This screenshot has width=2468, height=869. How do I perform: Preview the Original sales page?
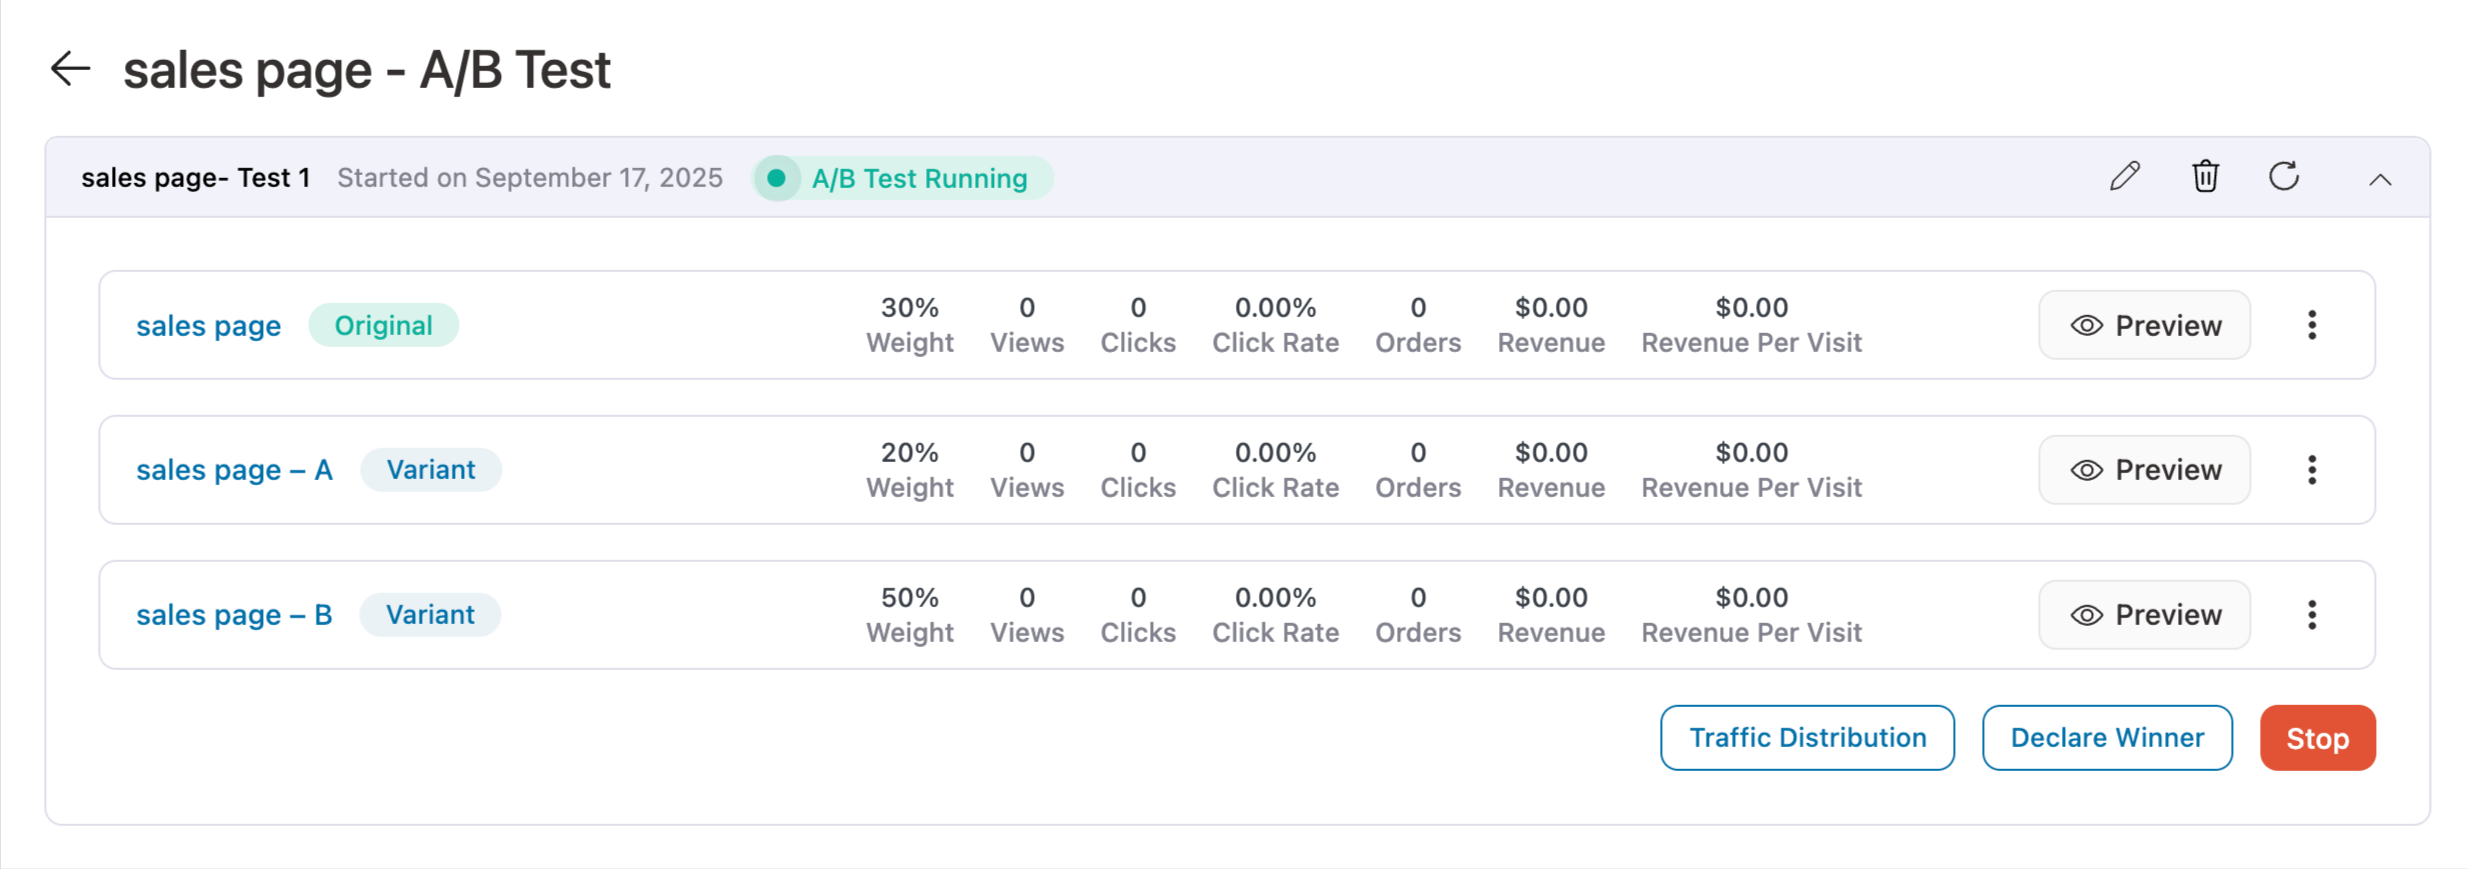coord(2144,325)
